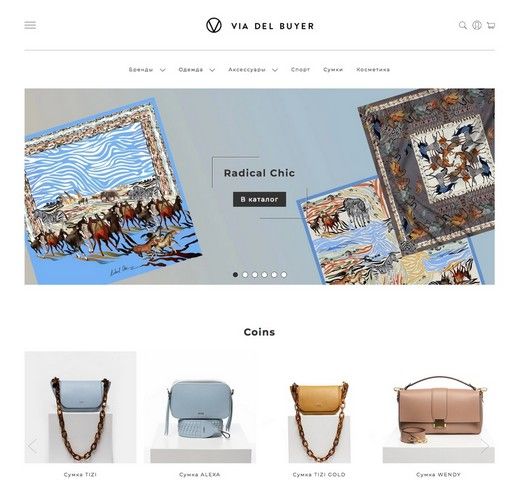Open the user account icon
The height and width of the screenshot is (480, 520).
click(477, 25)
